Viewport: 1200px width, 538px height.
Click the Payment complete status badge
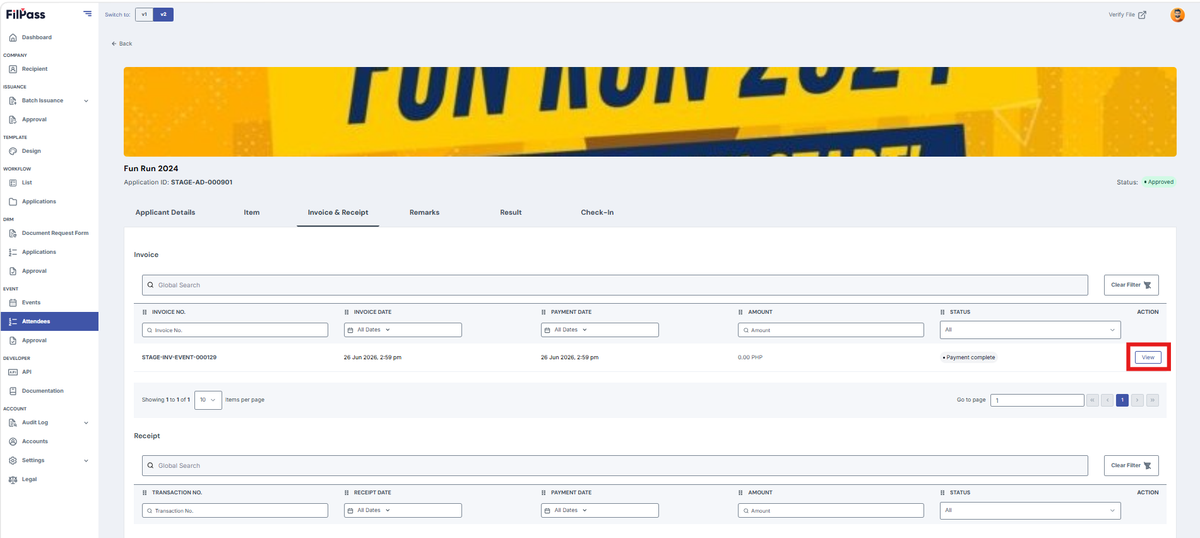968,357
